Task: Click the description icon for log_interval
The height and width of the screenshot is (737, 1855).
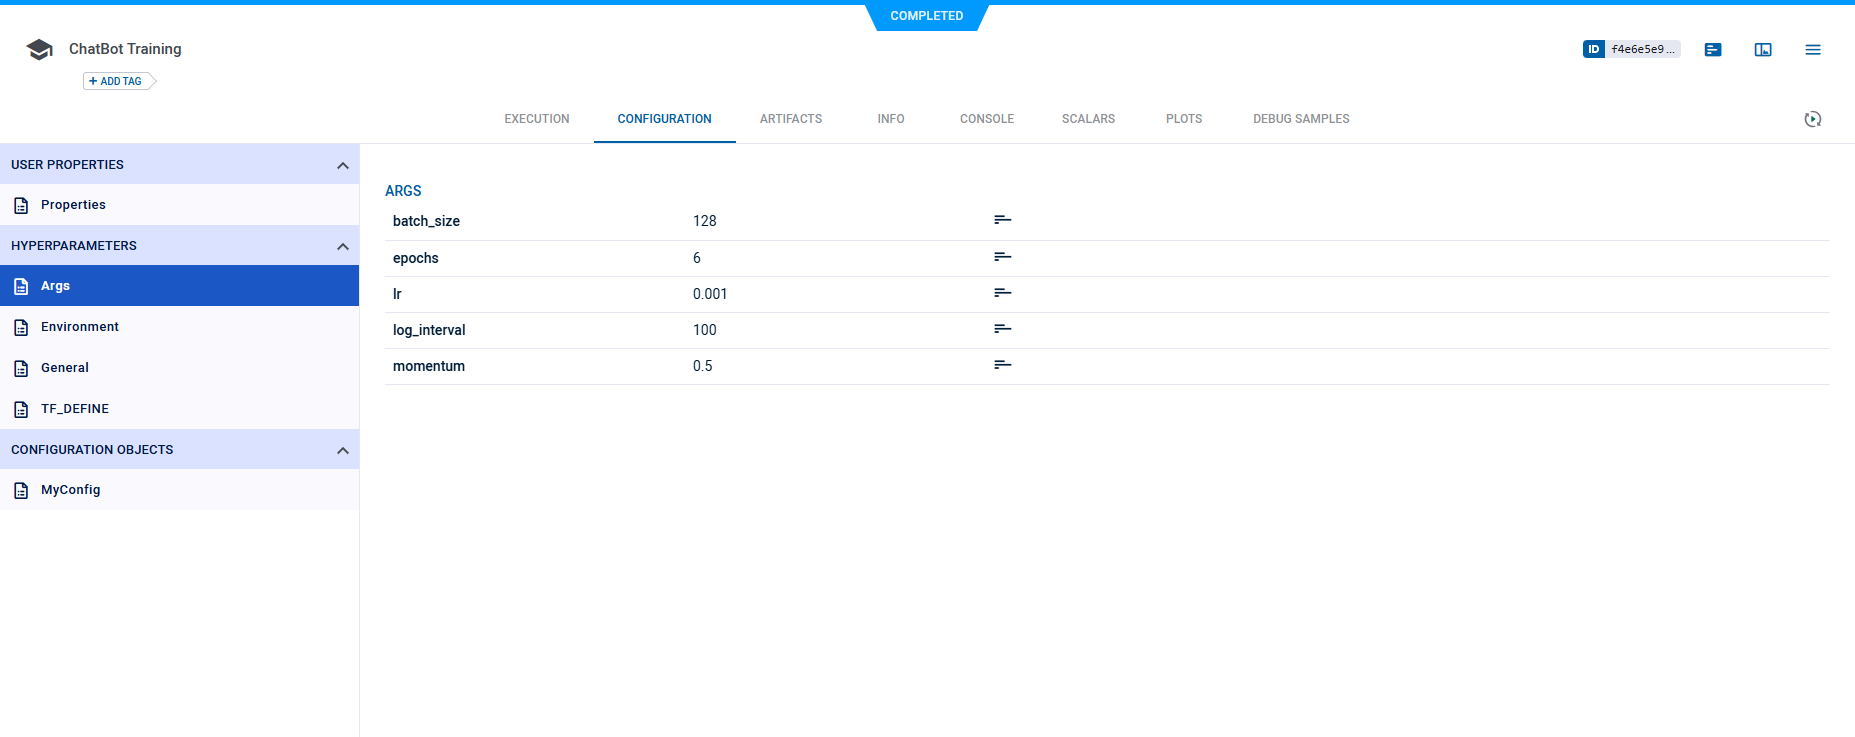Action: click(1003, 329)
